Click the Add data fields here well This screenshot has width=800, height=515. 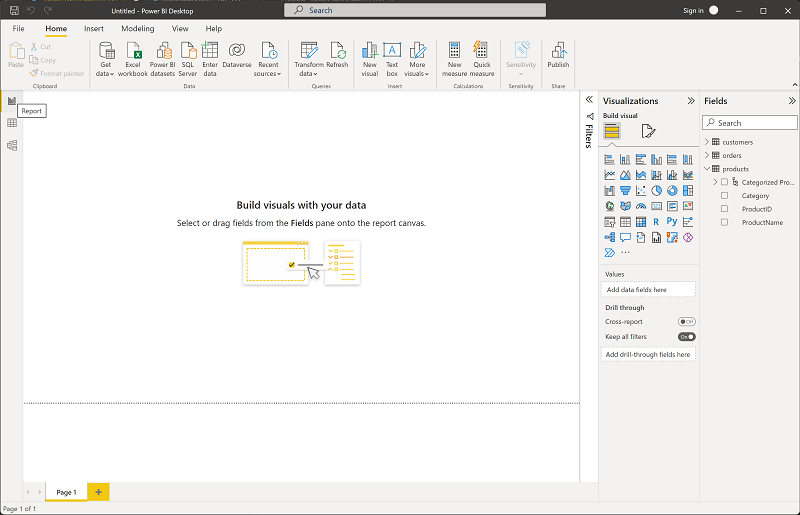648,289
